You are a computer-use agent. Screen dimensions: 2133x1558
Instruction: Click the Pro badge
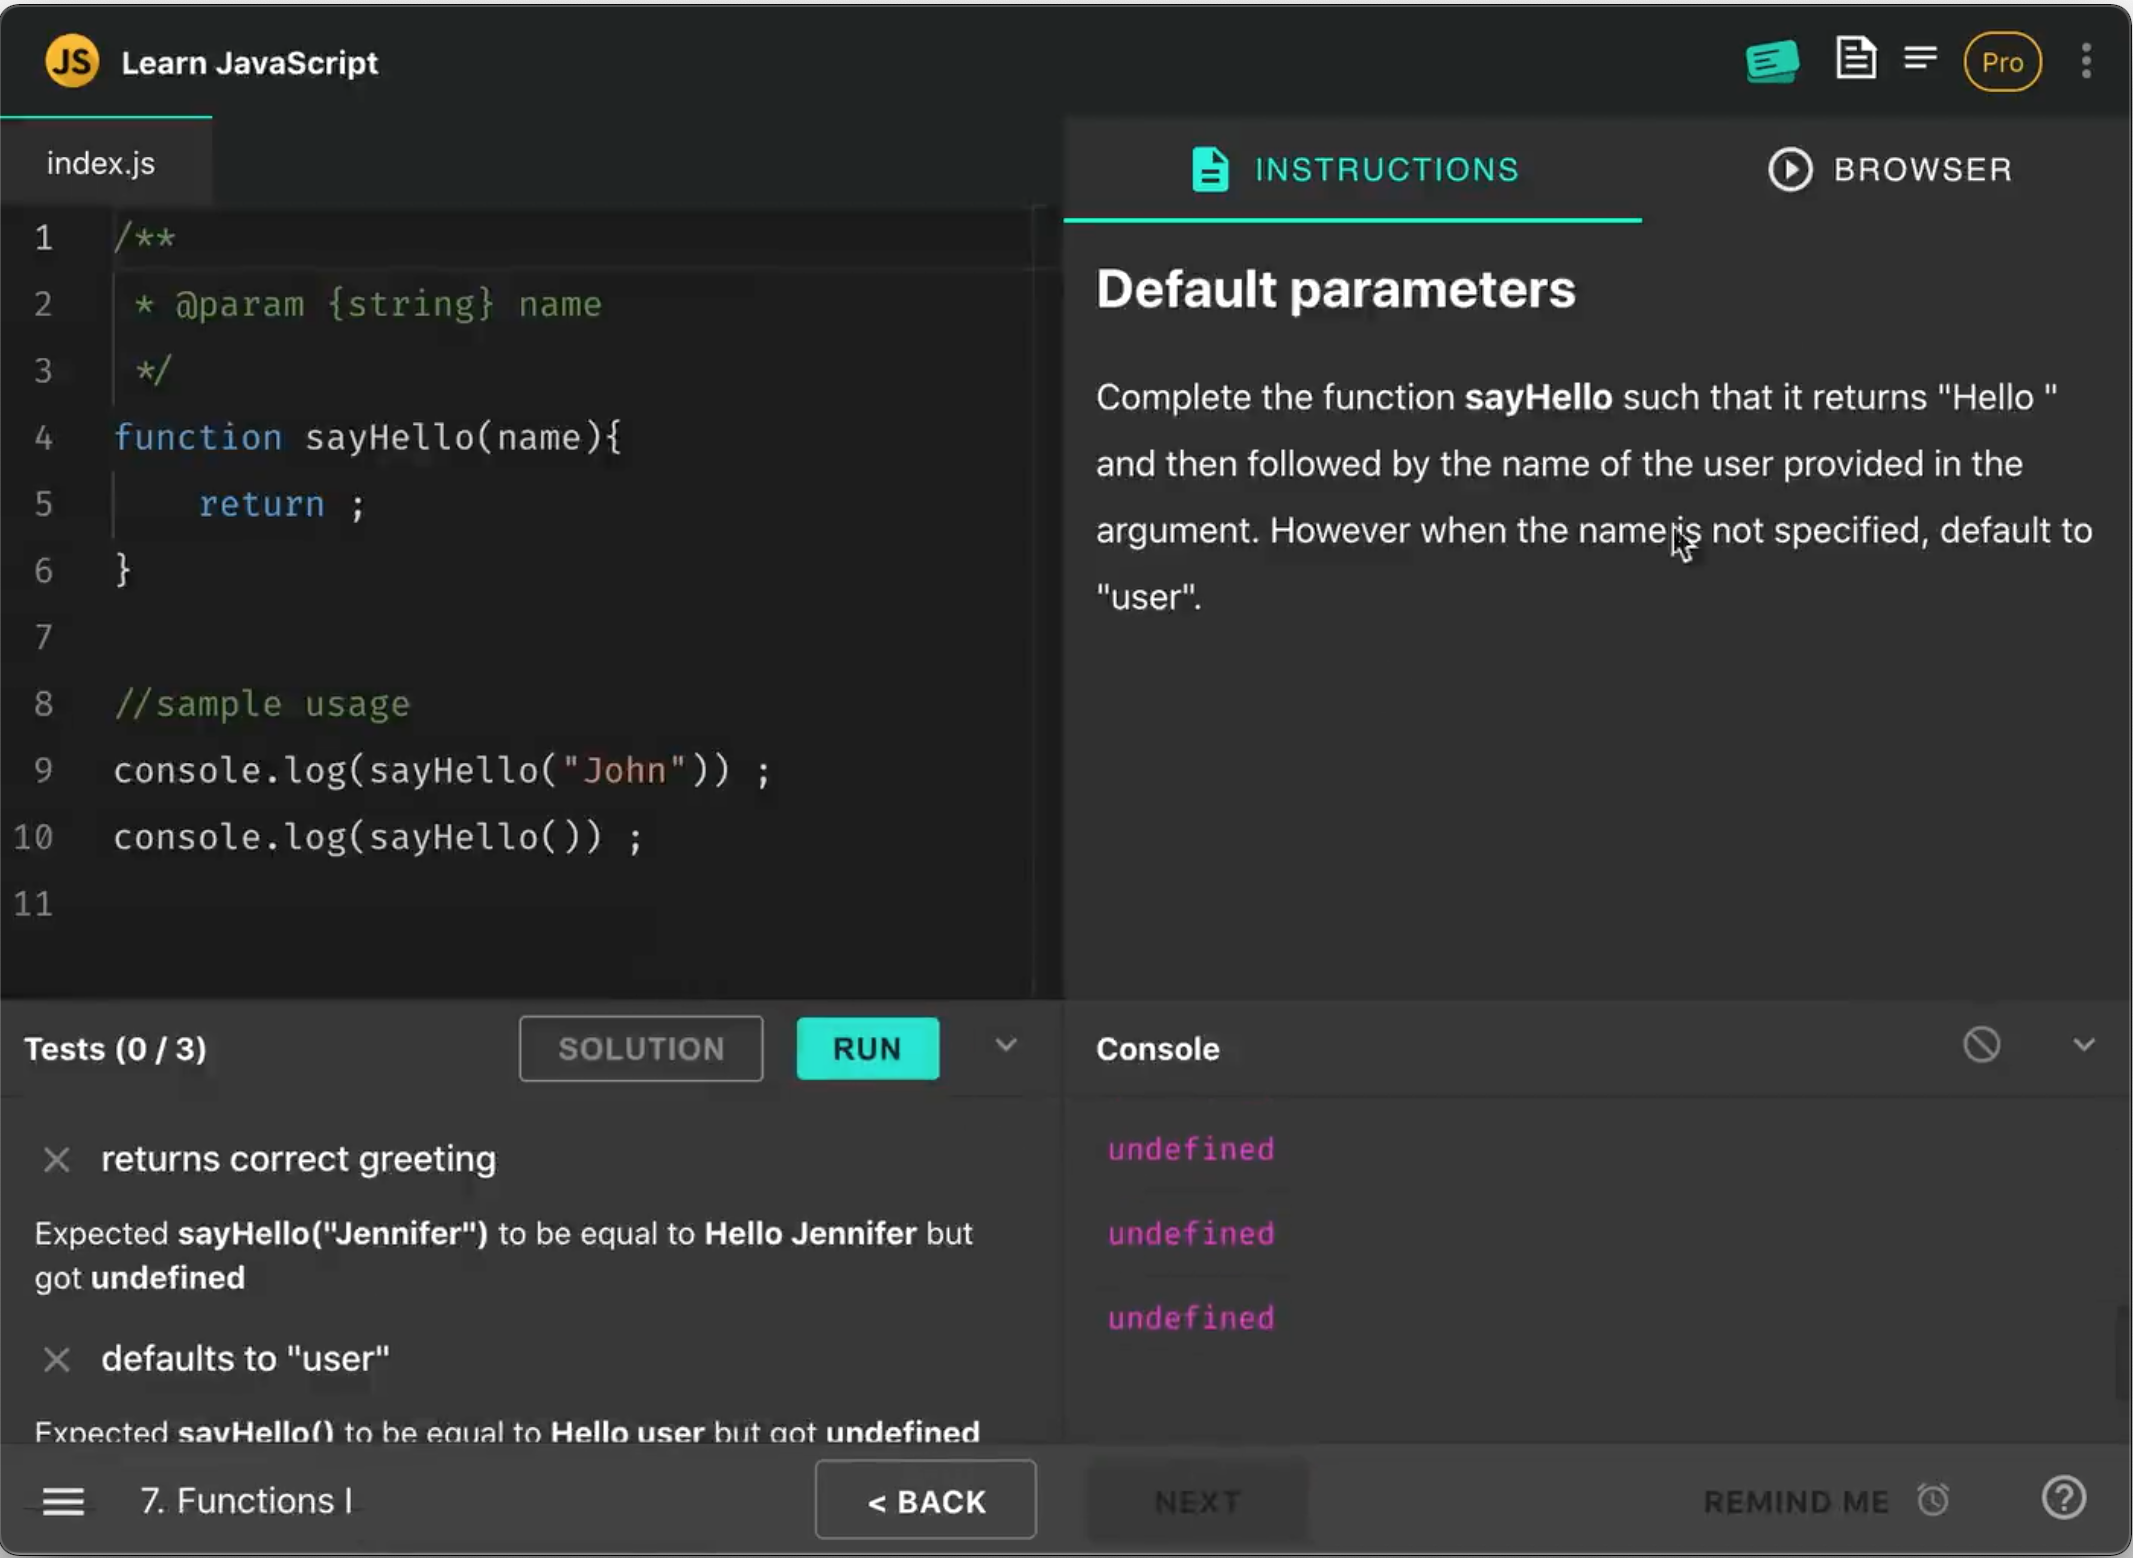click(x=2001, y=62)
